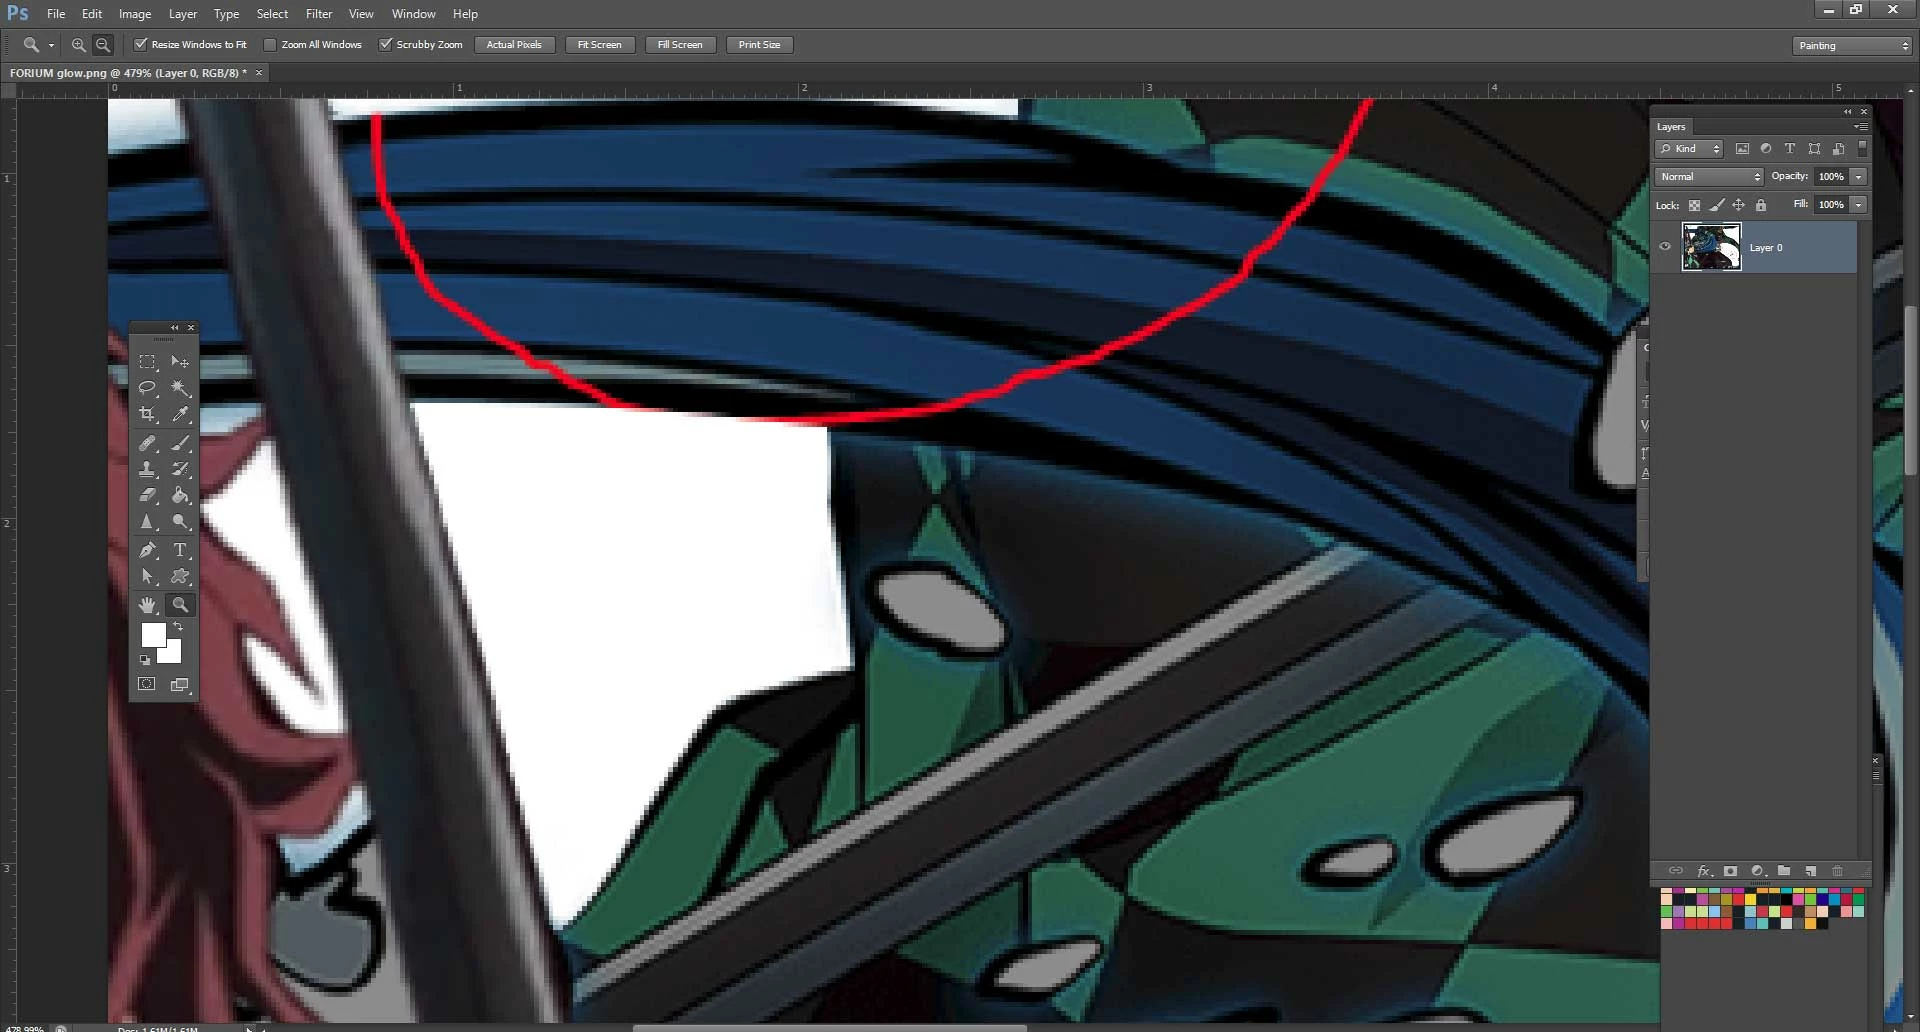Select the Custom Shape tool

(x=180, y=577)
